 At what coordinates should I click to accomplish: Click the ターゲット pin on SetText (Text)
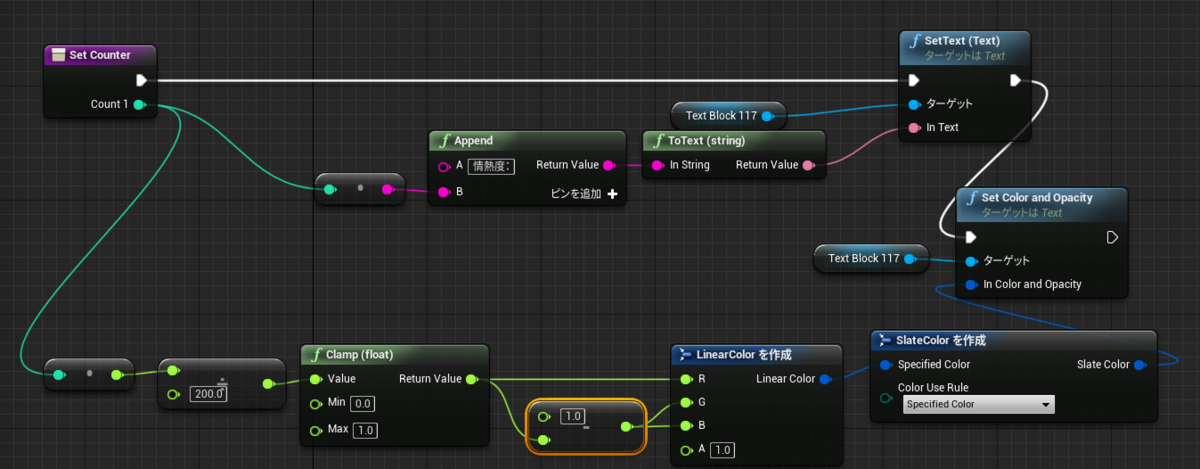(914, 104)
